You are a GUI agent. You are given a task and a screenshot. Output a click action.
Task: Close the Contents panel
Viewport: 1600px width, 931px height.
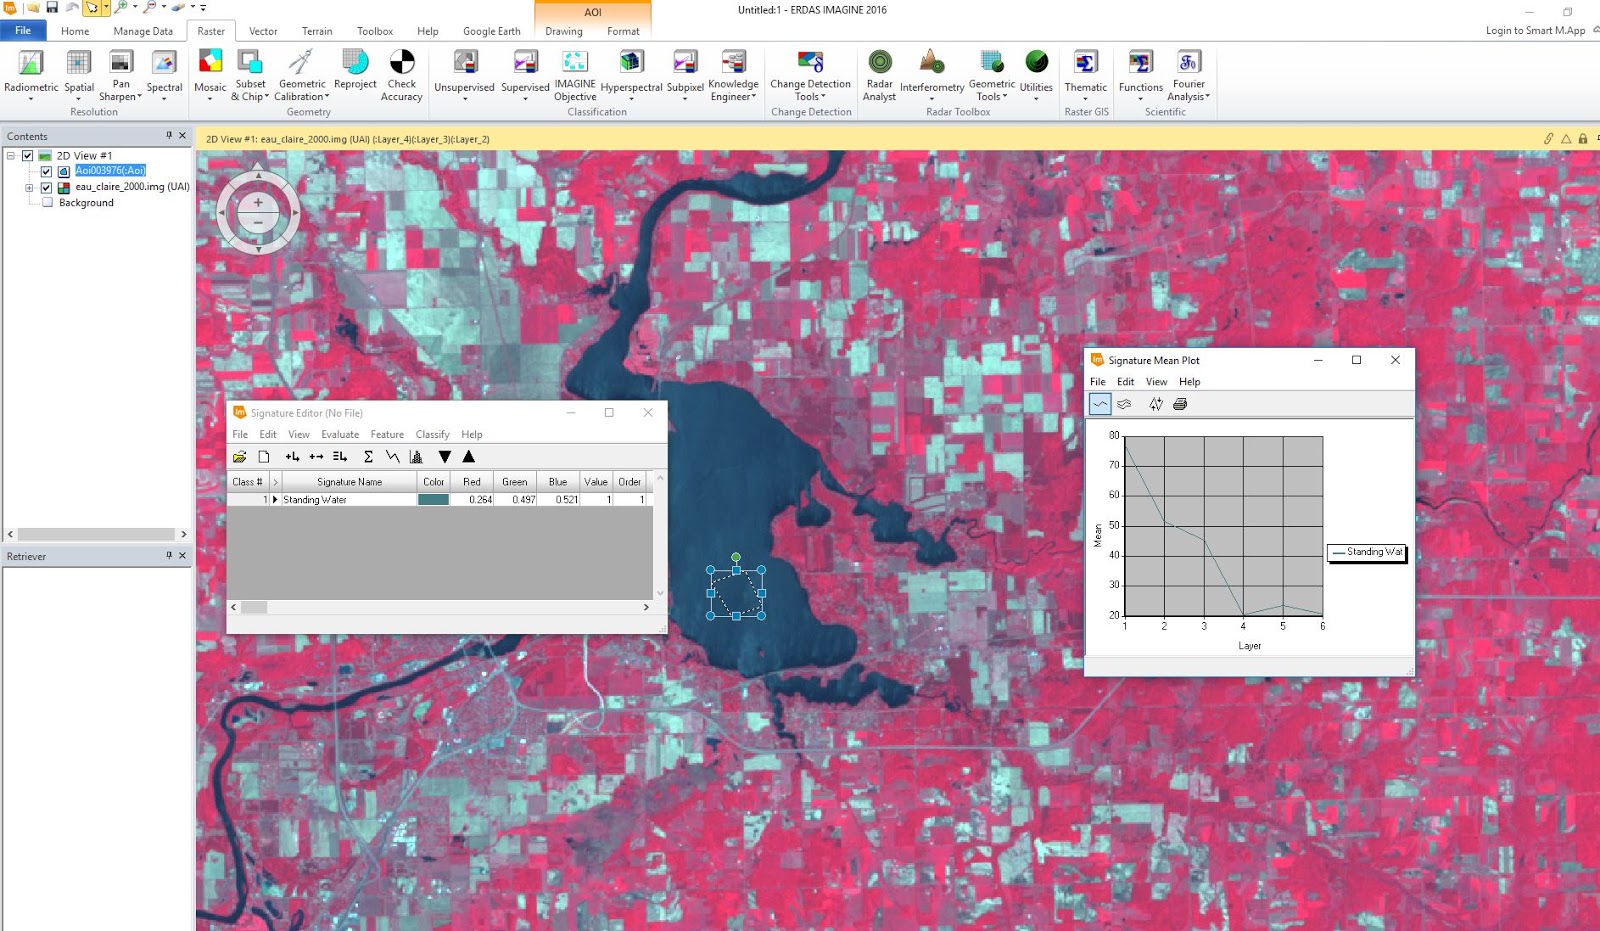182,136
